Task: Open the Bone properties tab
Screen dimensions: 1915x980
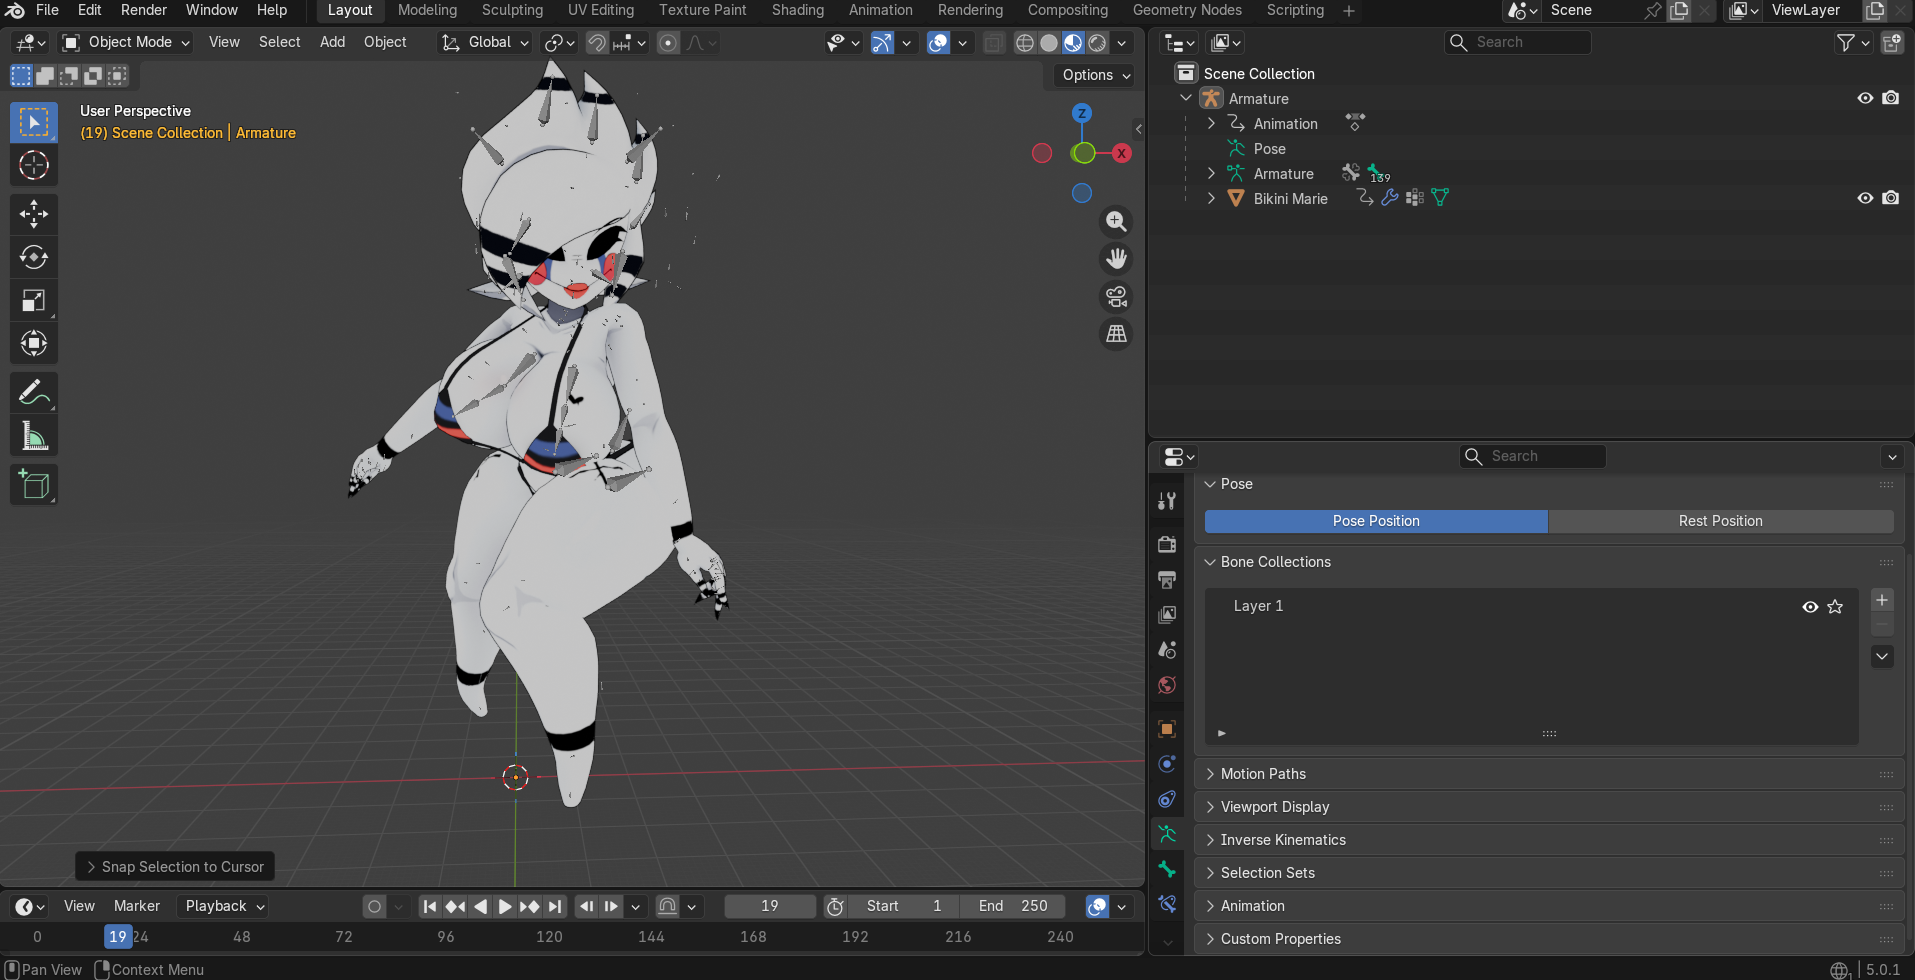Action: pyautogui.click(x=1167, y=869)
